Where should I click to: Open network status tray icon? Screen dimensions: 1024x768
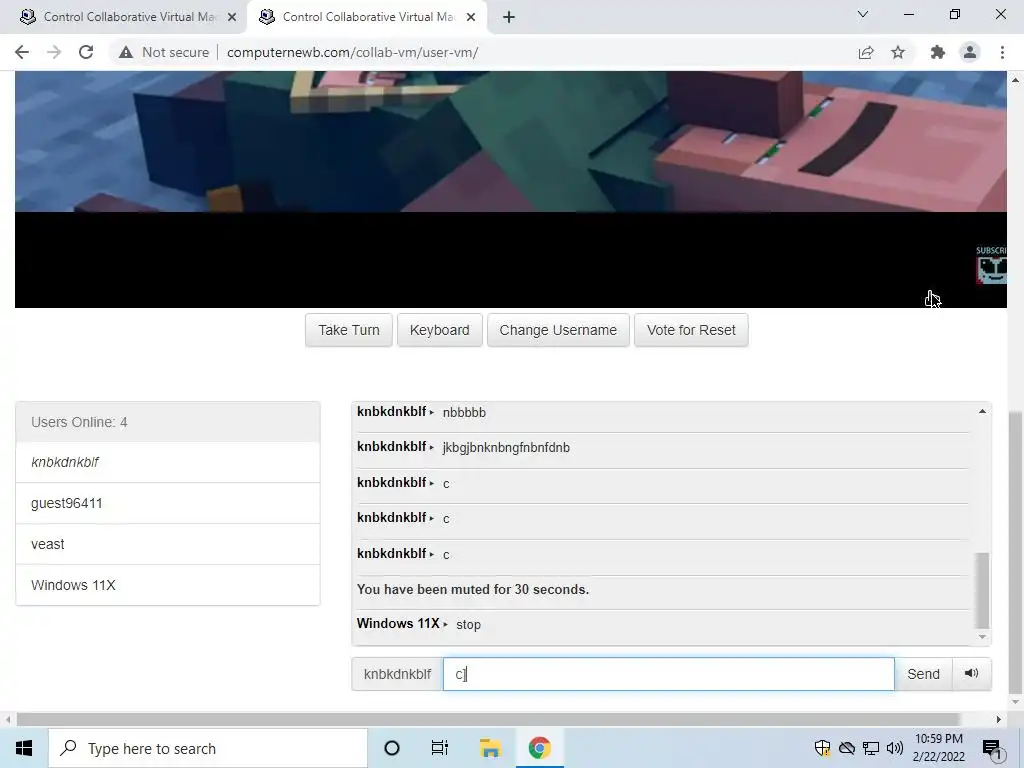coord(871,748)
